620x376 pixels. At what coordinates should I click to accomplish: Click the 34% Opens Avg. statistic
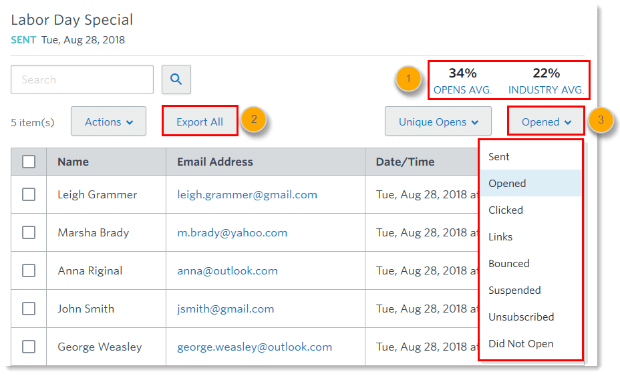pyautogui.click(x=463, y=81)
